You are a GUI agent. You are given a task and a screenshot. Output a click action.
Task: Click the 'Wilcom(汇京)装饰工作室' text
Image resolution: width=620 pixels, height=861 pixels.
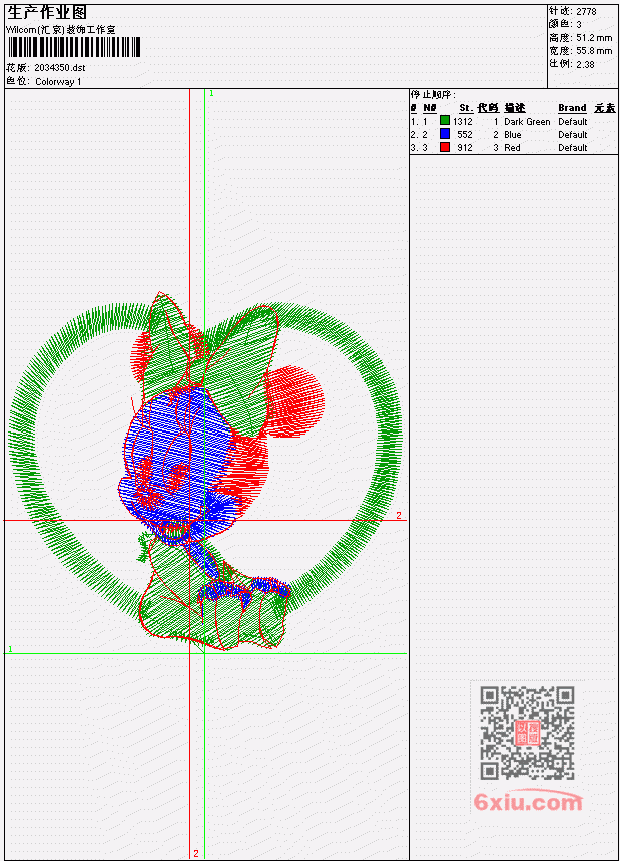coord(60,30)
